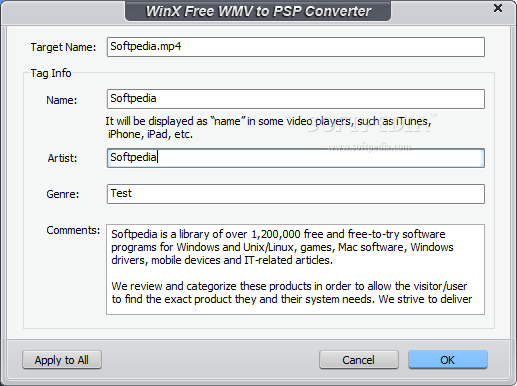Click the Artist label

click(x=62, y=158)
